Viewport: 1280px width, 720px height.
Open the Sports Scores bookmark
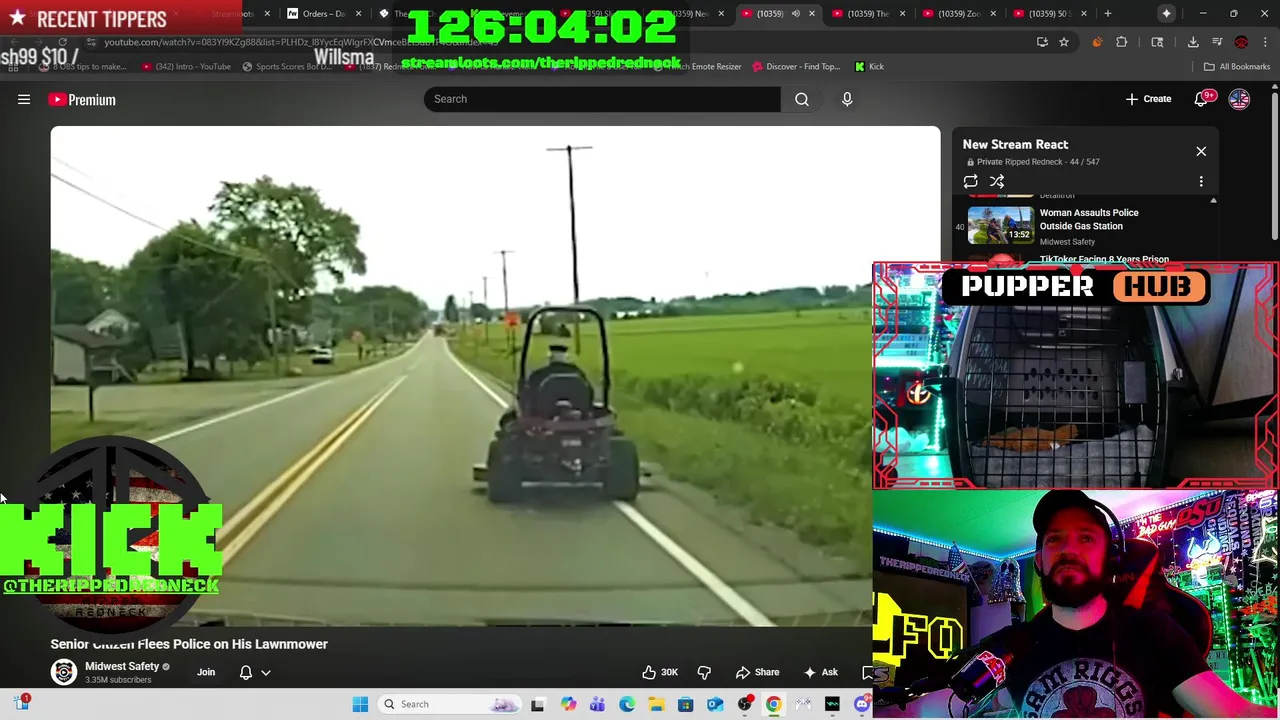[x=287, y=67]
